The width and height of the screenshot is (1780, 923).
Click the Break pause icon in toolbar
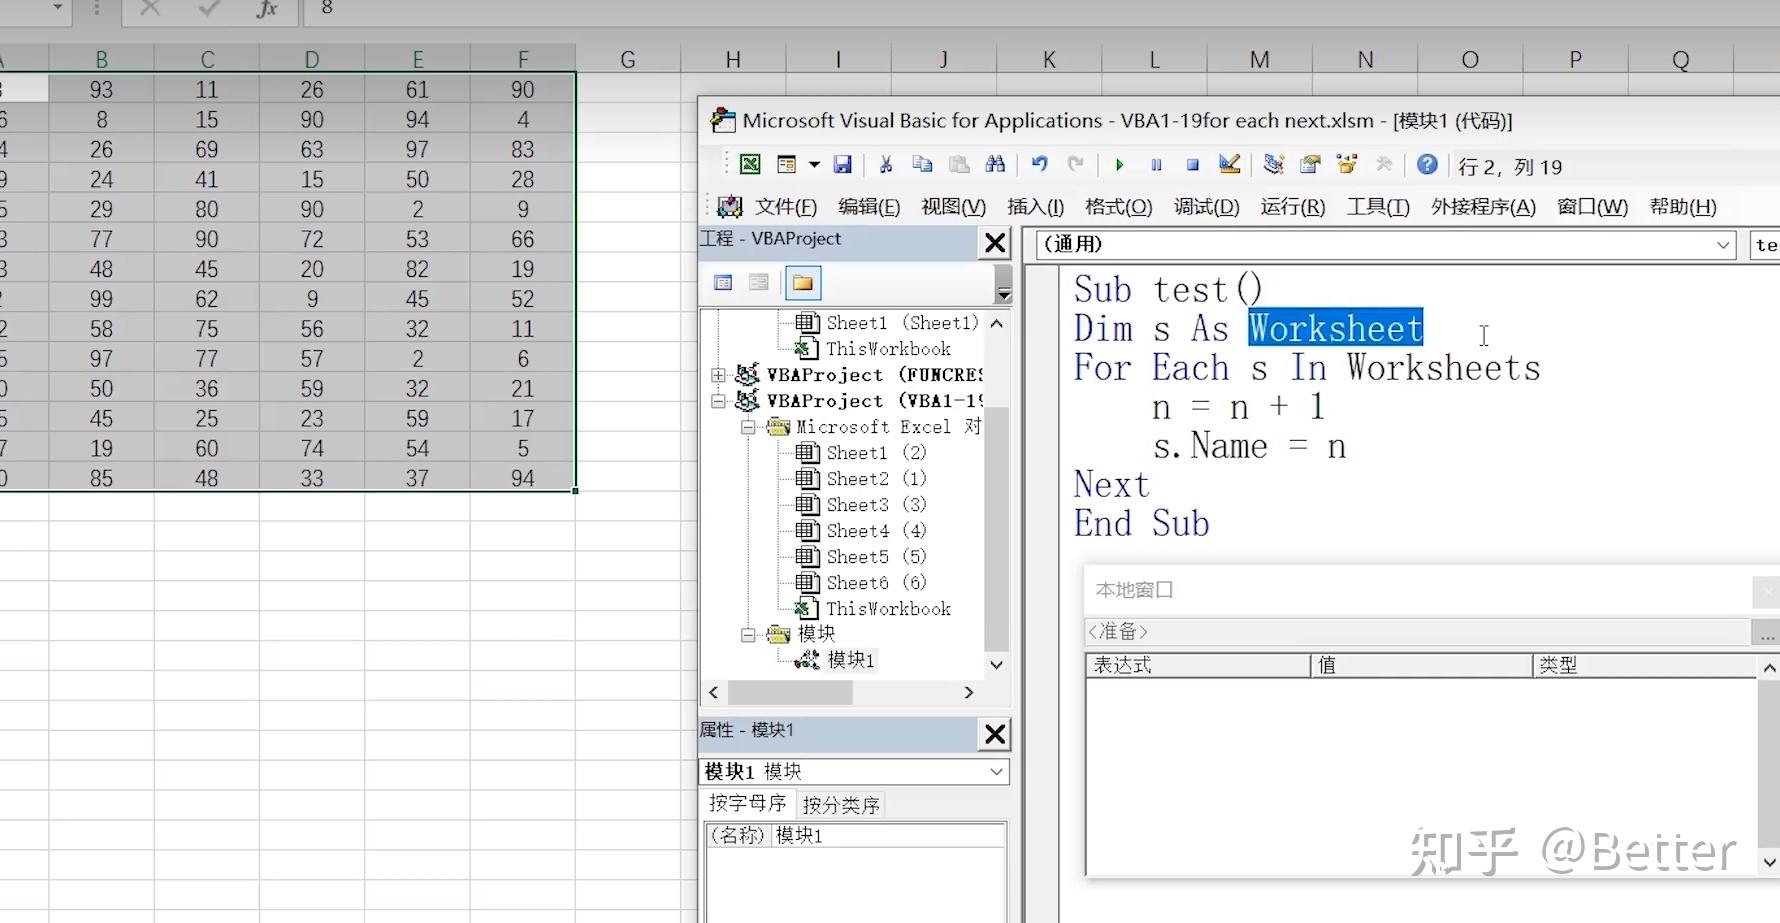click(1156, 166)
